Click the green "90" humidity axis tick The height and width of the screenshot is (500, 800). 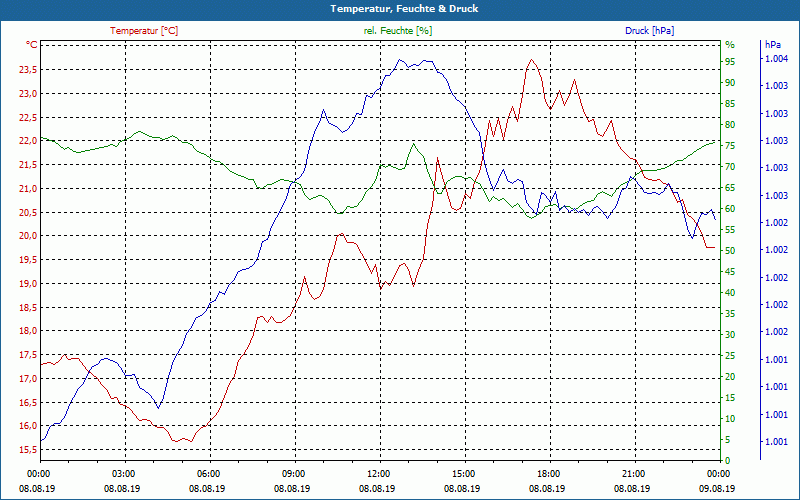point(730,83)
